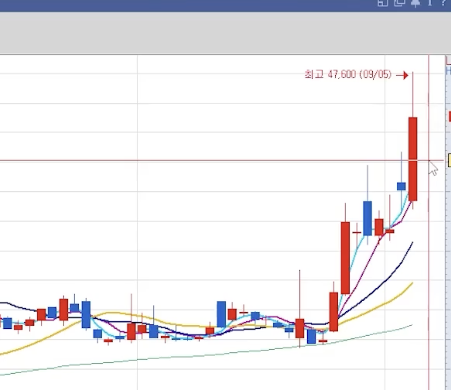This screenshot has height=390, width=451.
Task: Open the help question mark icon
Action: coord(444,3)
